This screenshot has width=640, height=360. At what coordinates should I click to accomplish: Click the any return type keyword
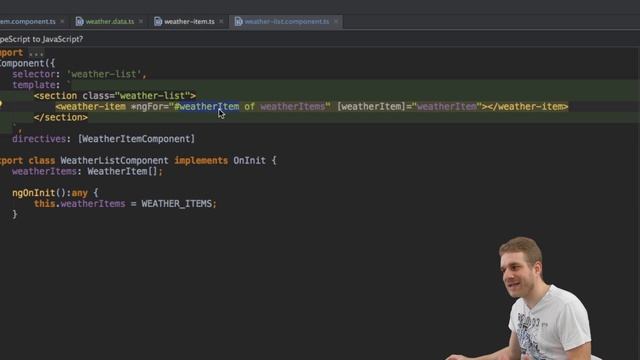(79, 193)
